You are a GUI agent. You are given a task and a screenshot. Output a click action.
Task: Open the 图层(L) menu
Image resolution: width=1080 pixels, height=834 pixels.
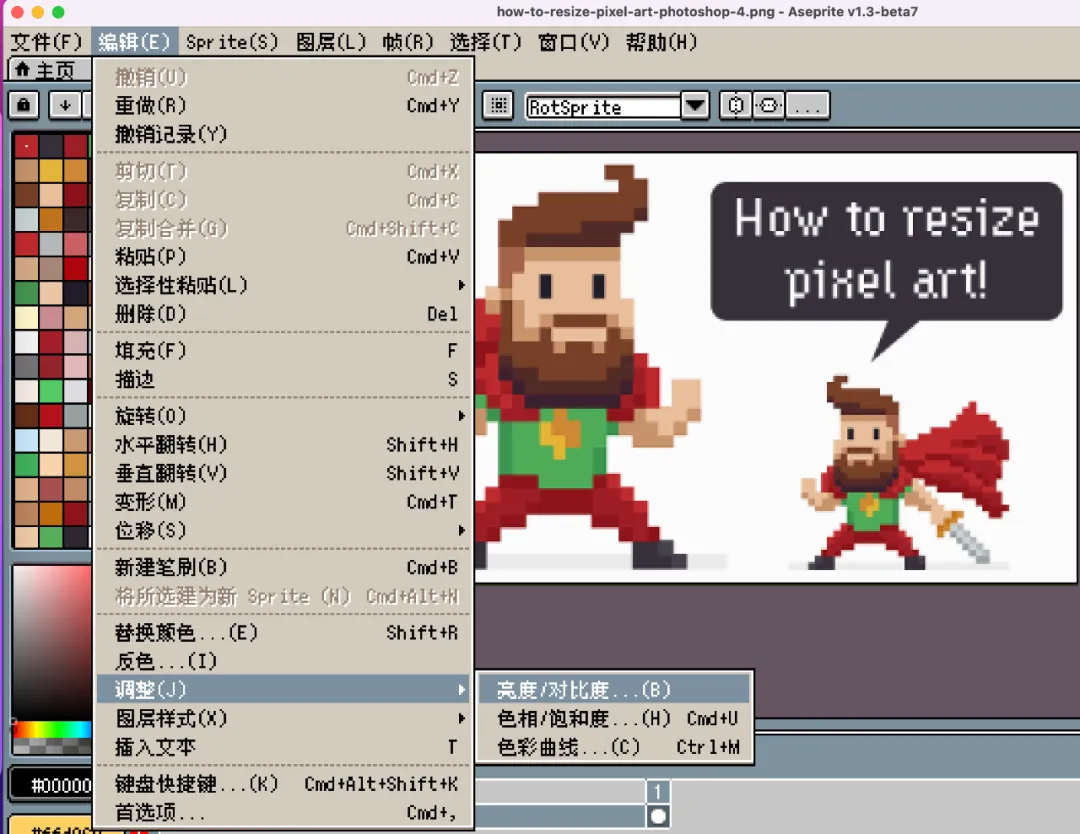click(331, 42)
